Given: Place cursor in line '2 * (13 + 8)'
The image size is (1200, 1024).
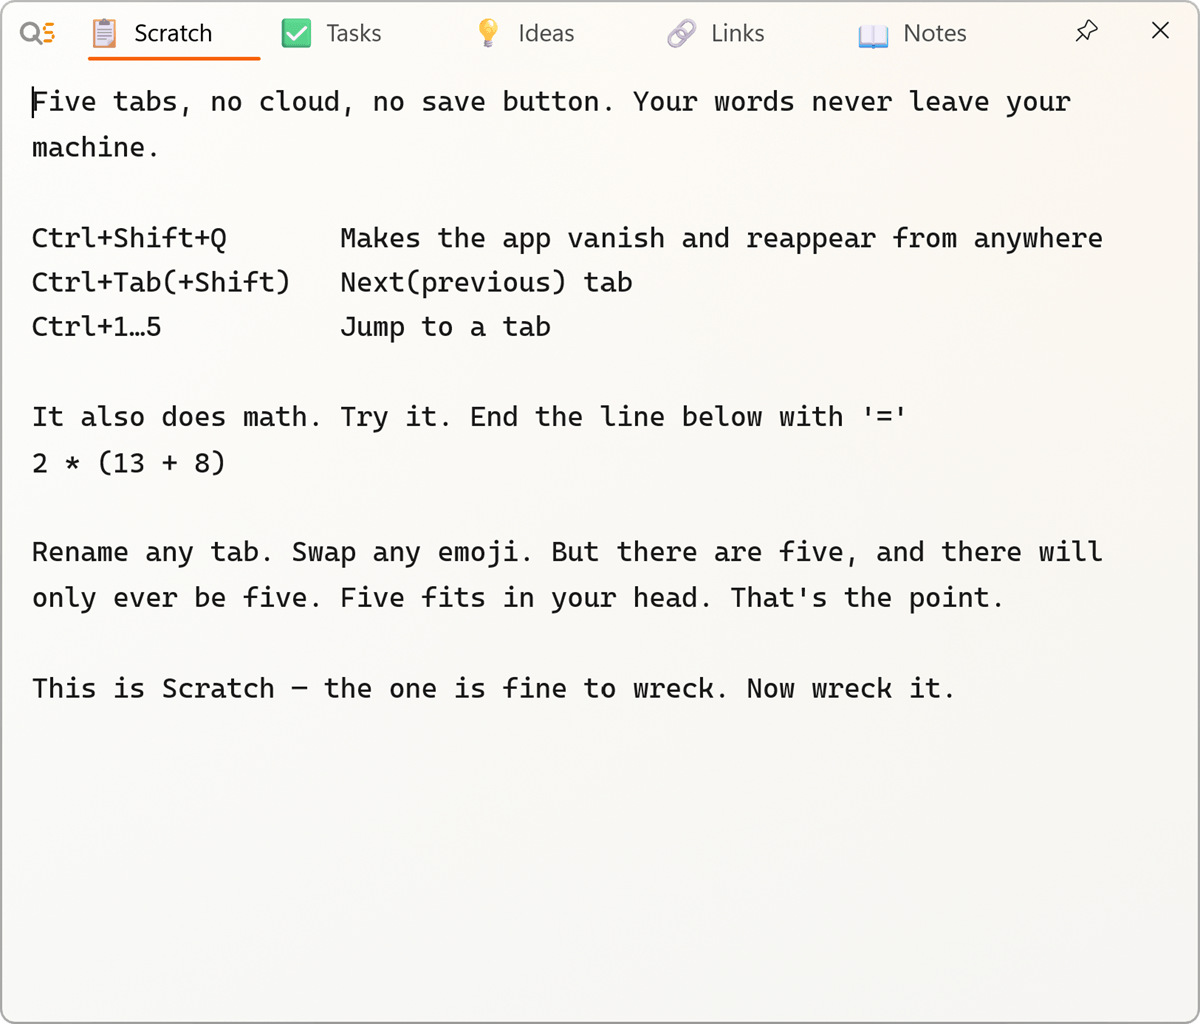Looking at the screenshot, I should point(129,463).
